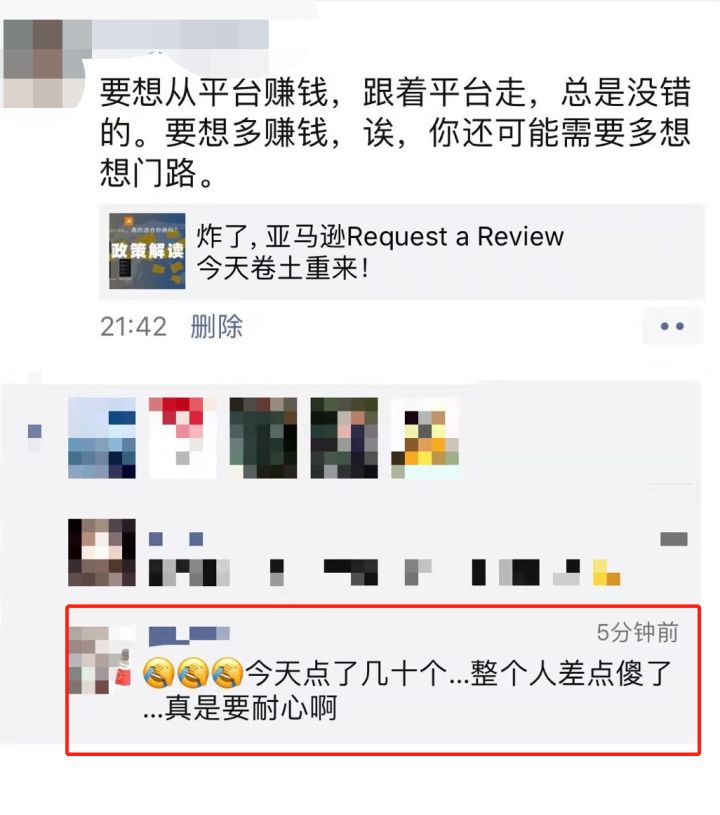This screenshot has width=720, height=815.
Task: Tap the blurred name above 今天点了几十个 comment
Action: click(189, 635)
